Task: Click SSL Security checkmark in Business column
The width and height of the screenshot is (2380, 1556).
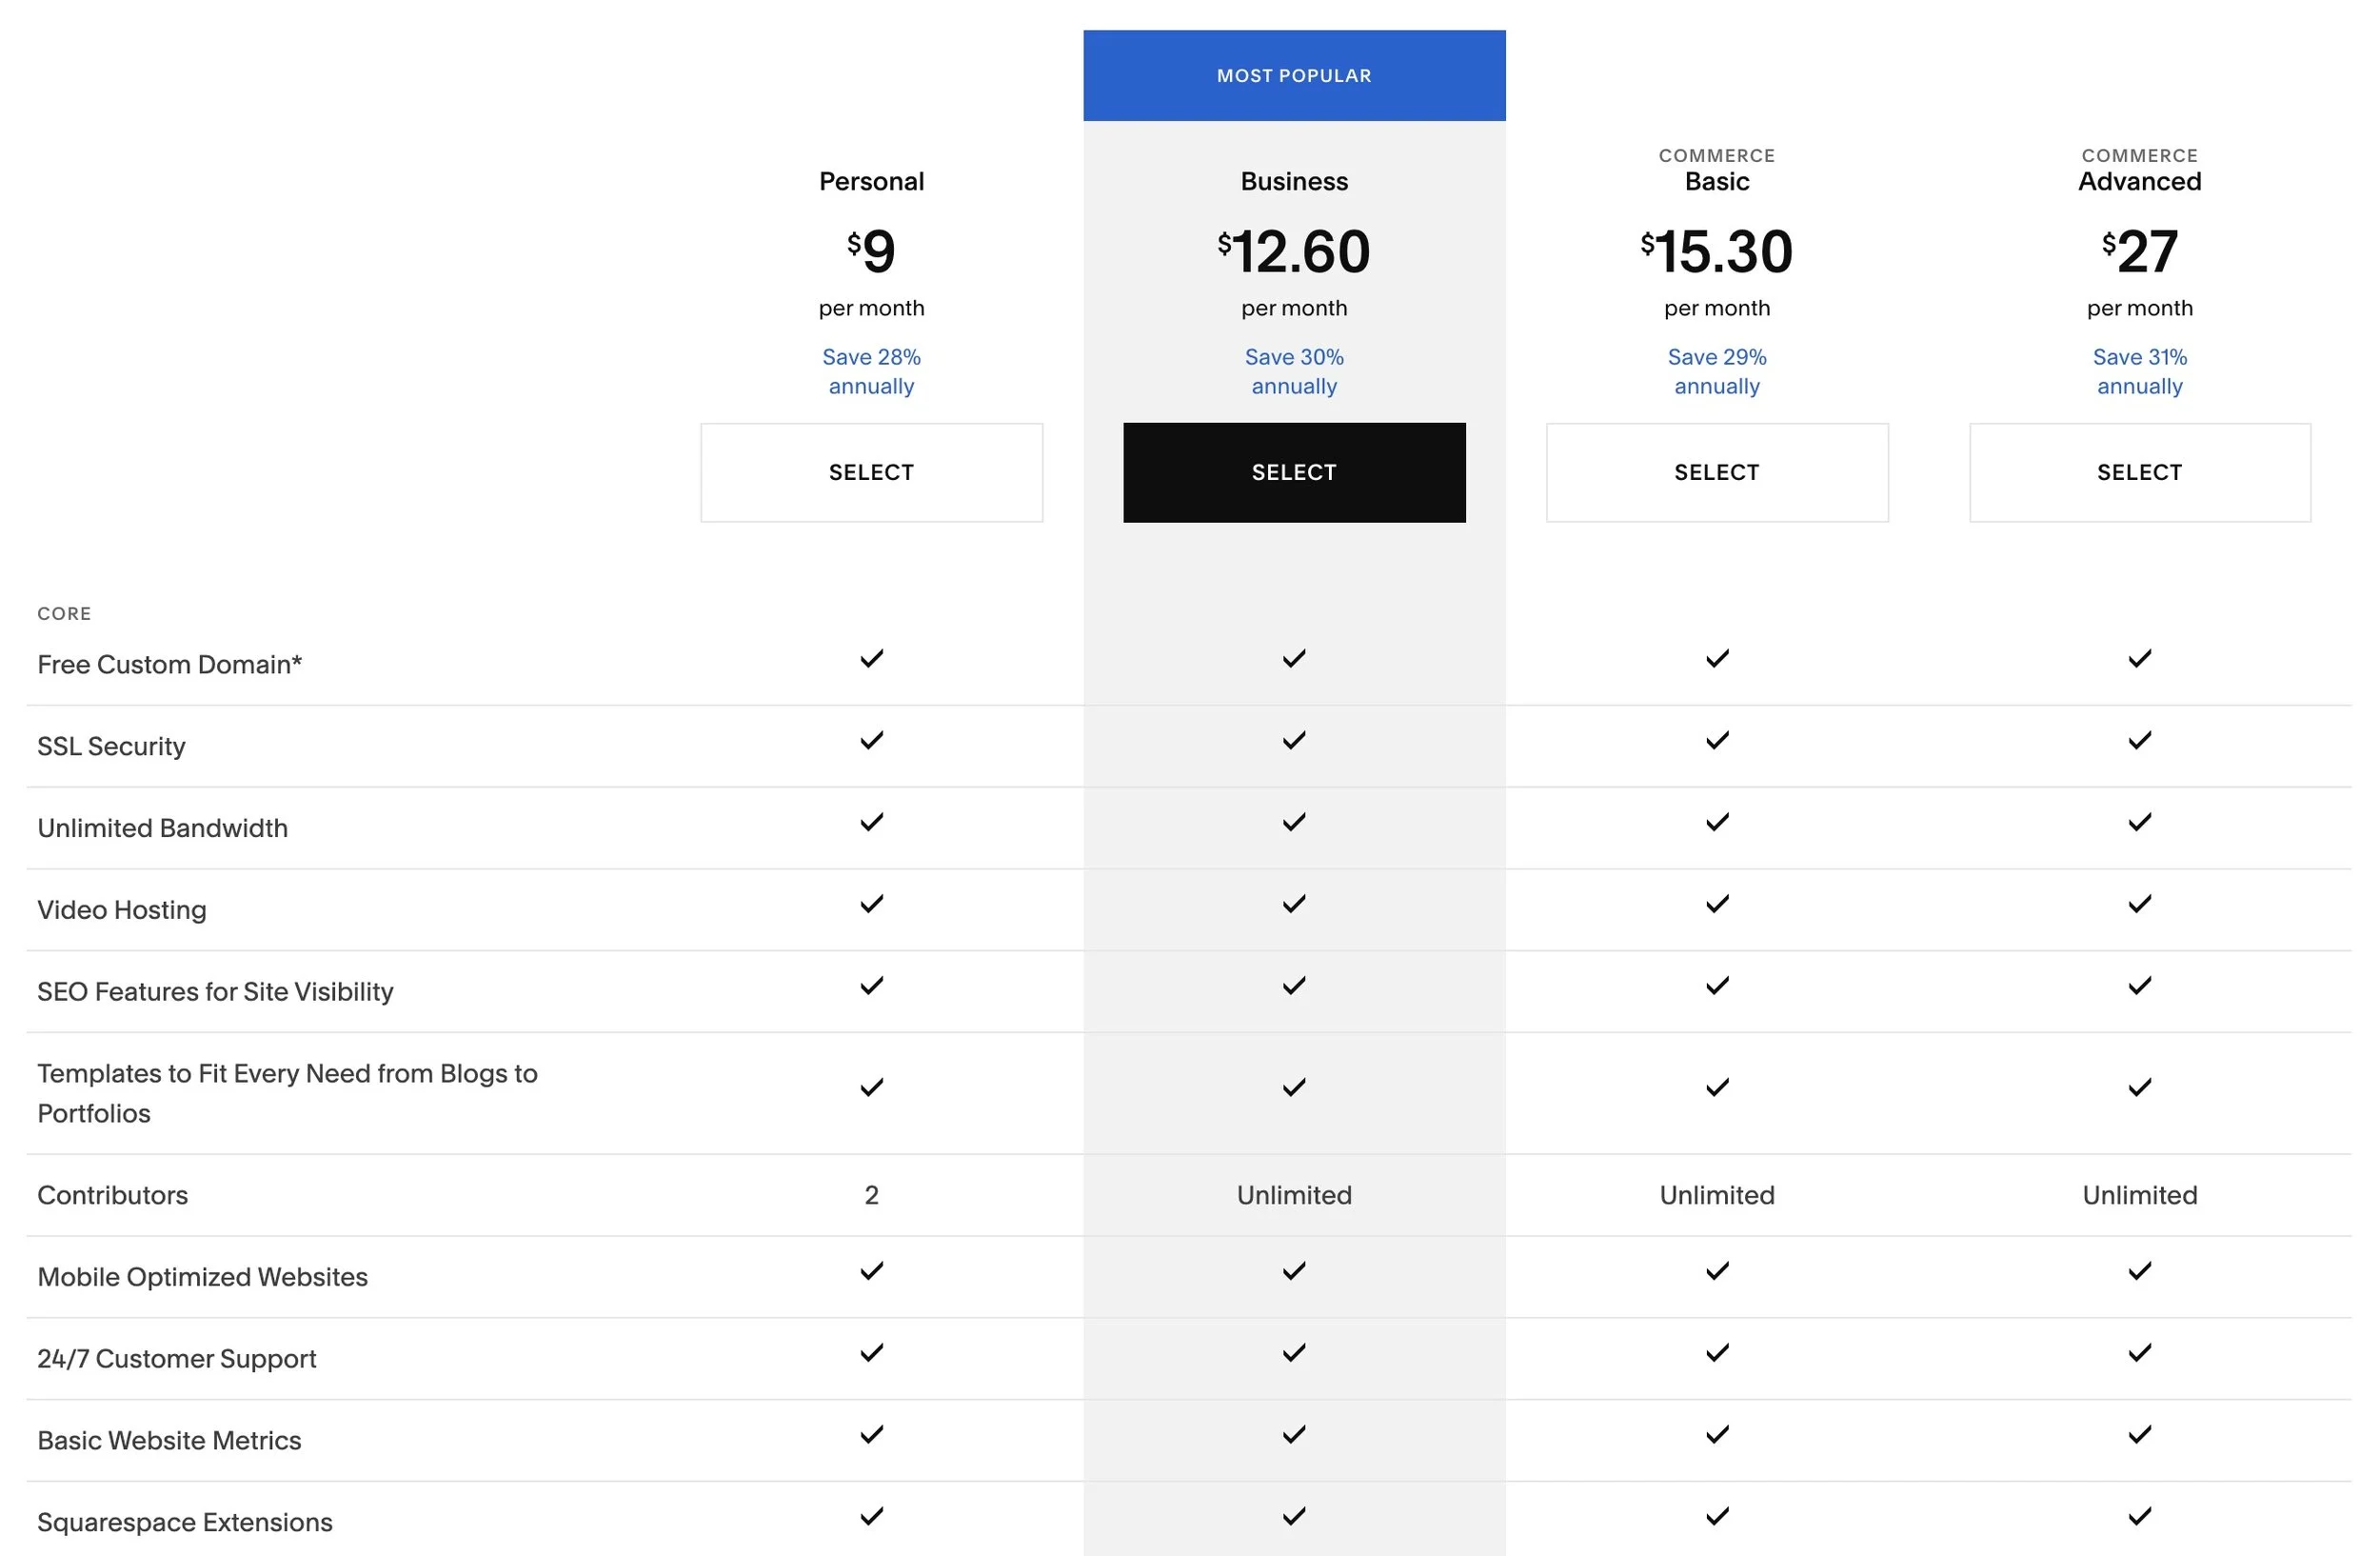Action: click(1294, 740)
